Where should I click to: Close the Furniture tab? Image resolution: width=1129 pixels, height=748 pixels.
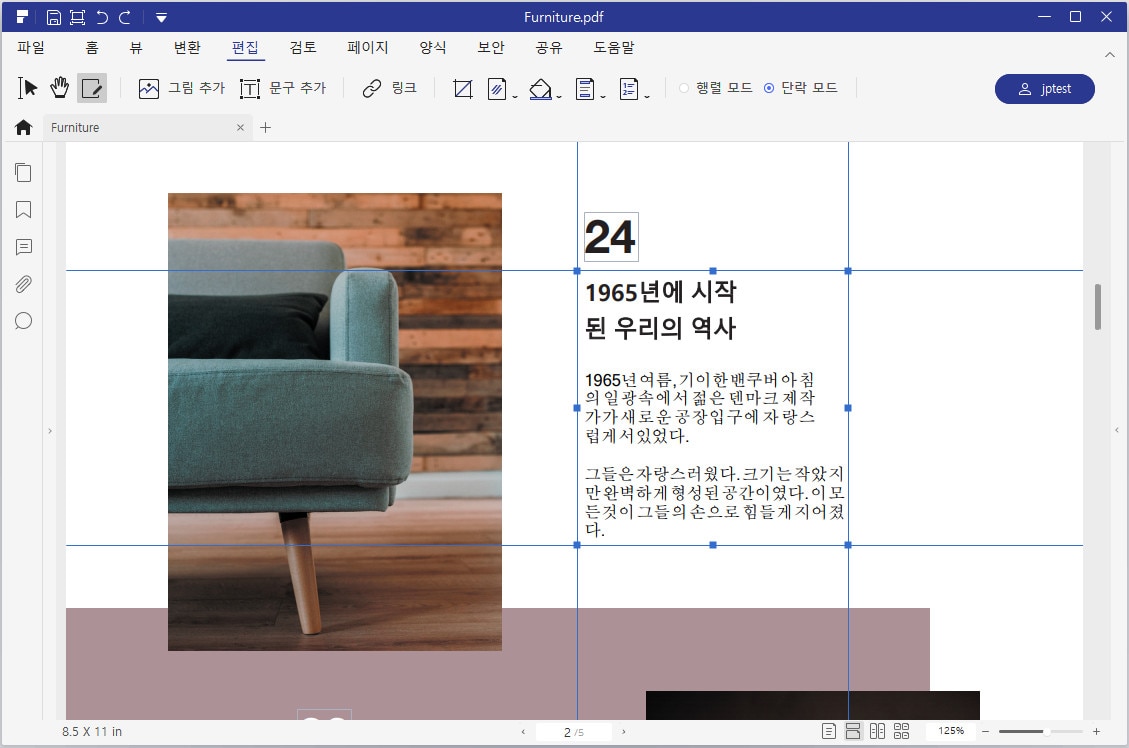coord(240,127)
